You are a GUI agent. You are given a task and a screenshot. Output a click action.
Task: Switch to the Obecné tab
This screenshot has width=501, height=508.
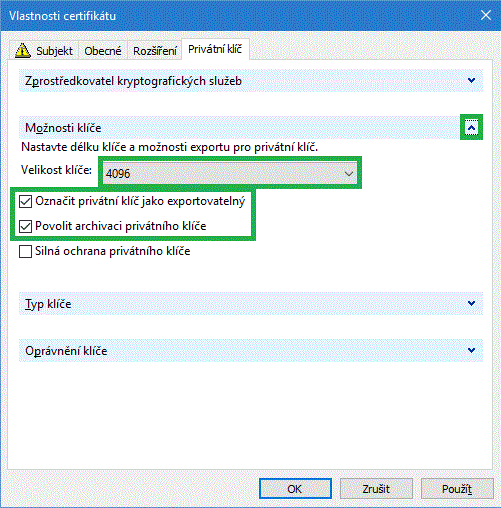click(x=103, y=51)
